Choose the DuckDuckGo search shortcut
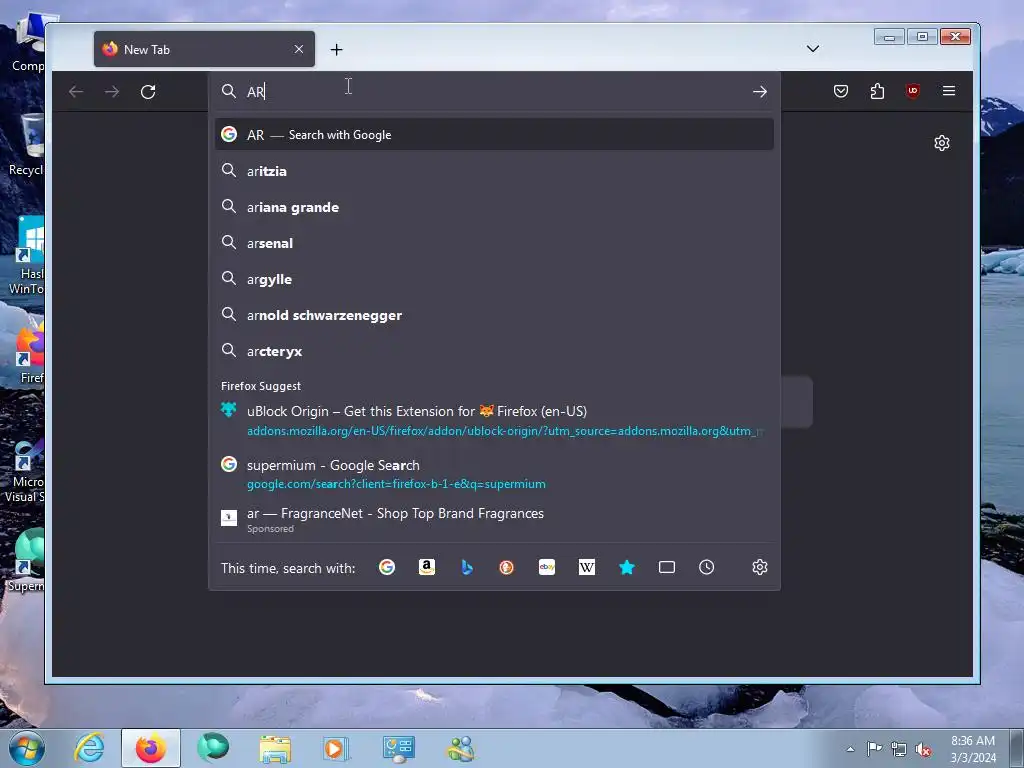The image size is (1024, 768). tap(506, 567)
